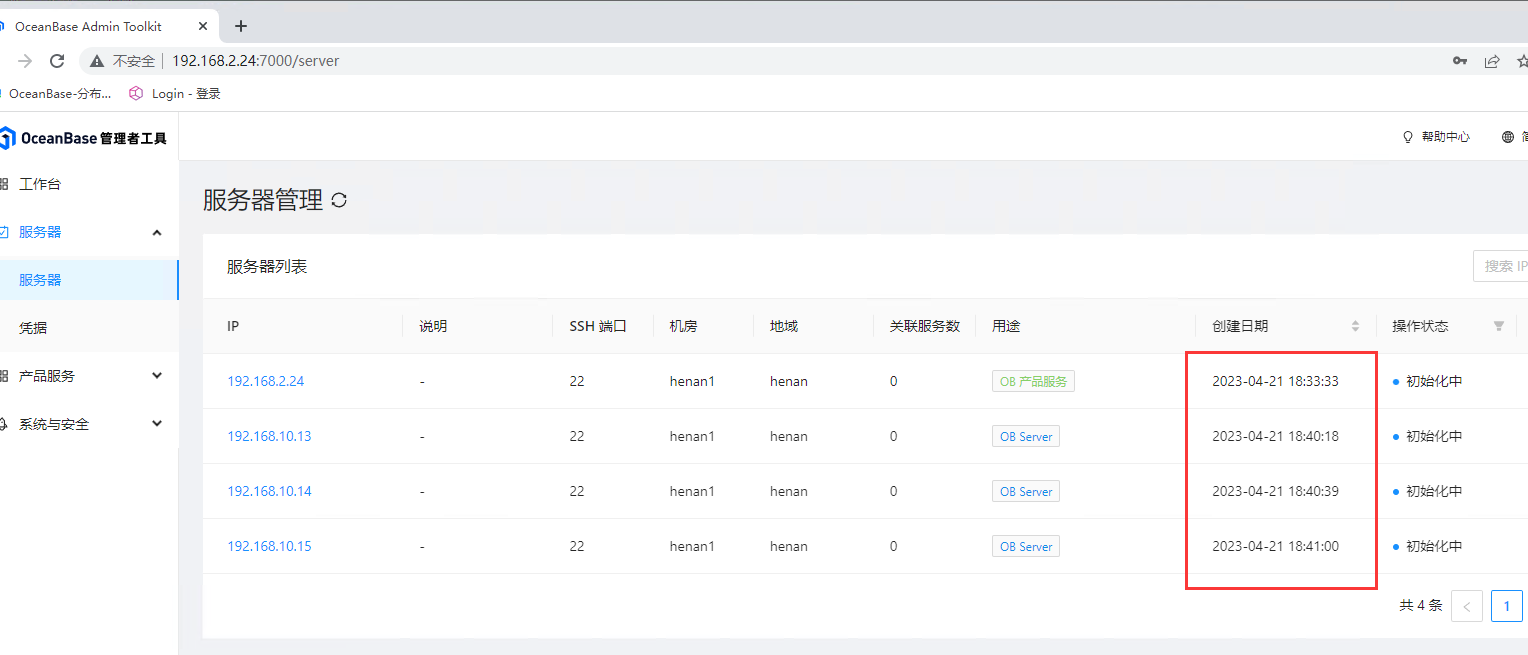Click date 2023-04-21 18:40:18

(x=1275, y=436)
